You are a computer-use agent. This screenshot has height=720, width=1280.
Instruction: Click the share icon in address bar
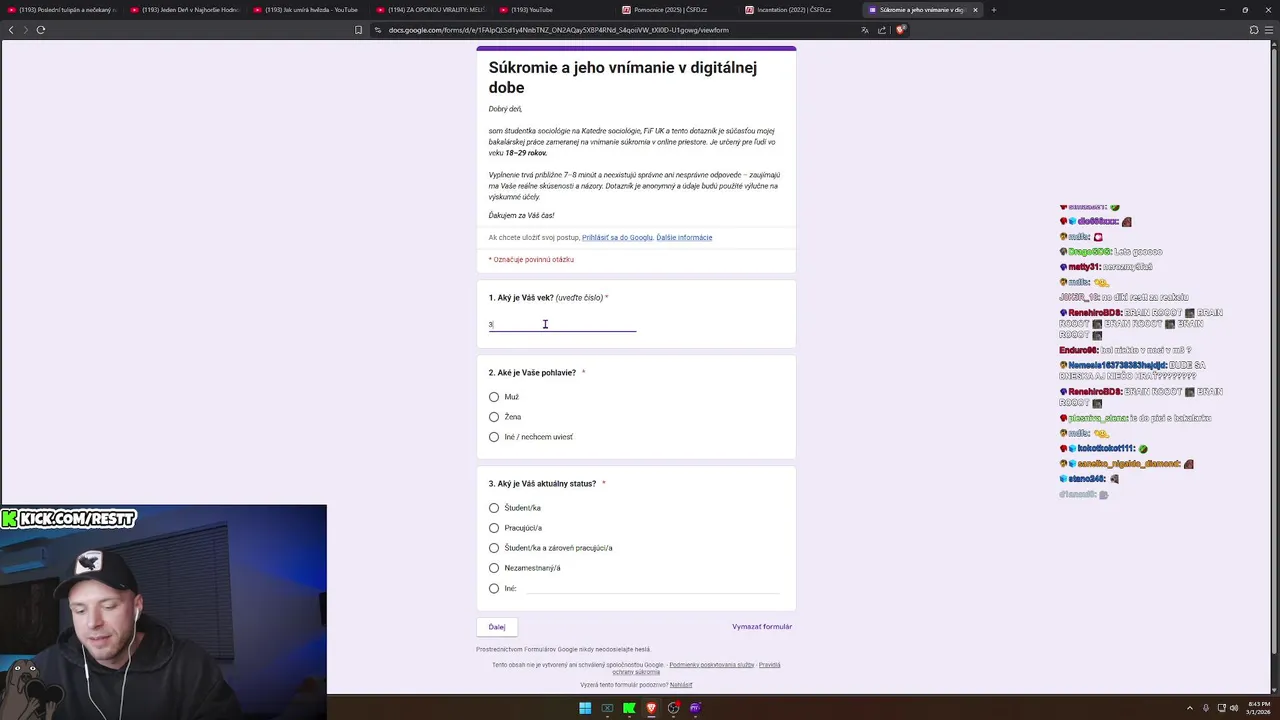point(882,30)
